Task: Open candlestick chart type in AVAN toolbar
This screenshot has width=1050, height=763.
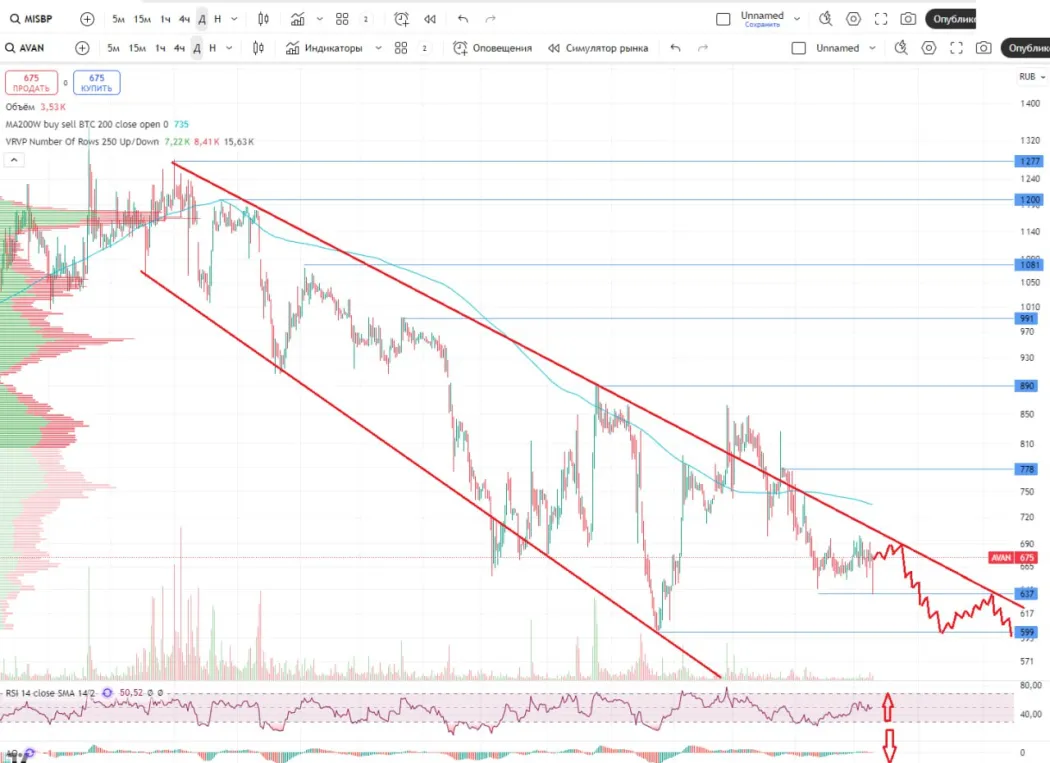Action: pos(258,48)
